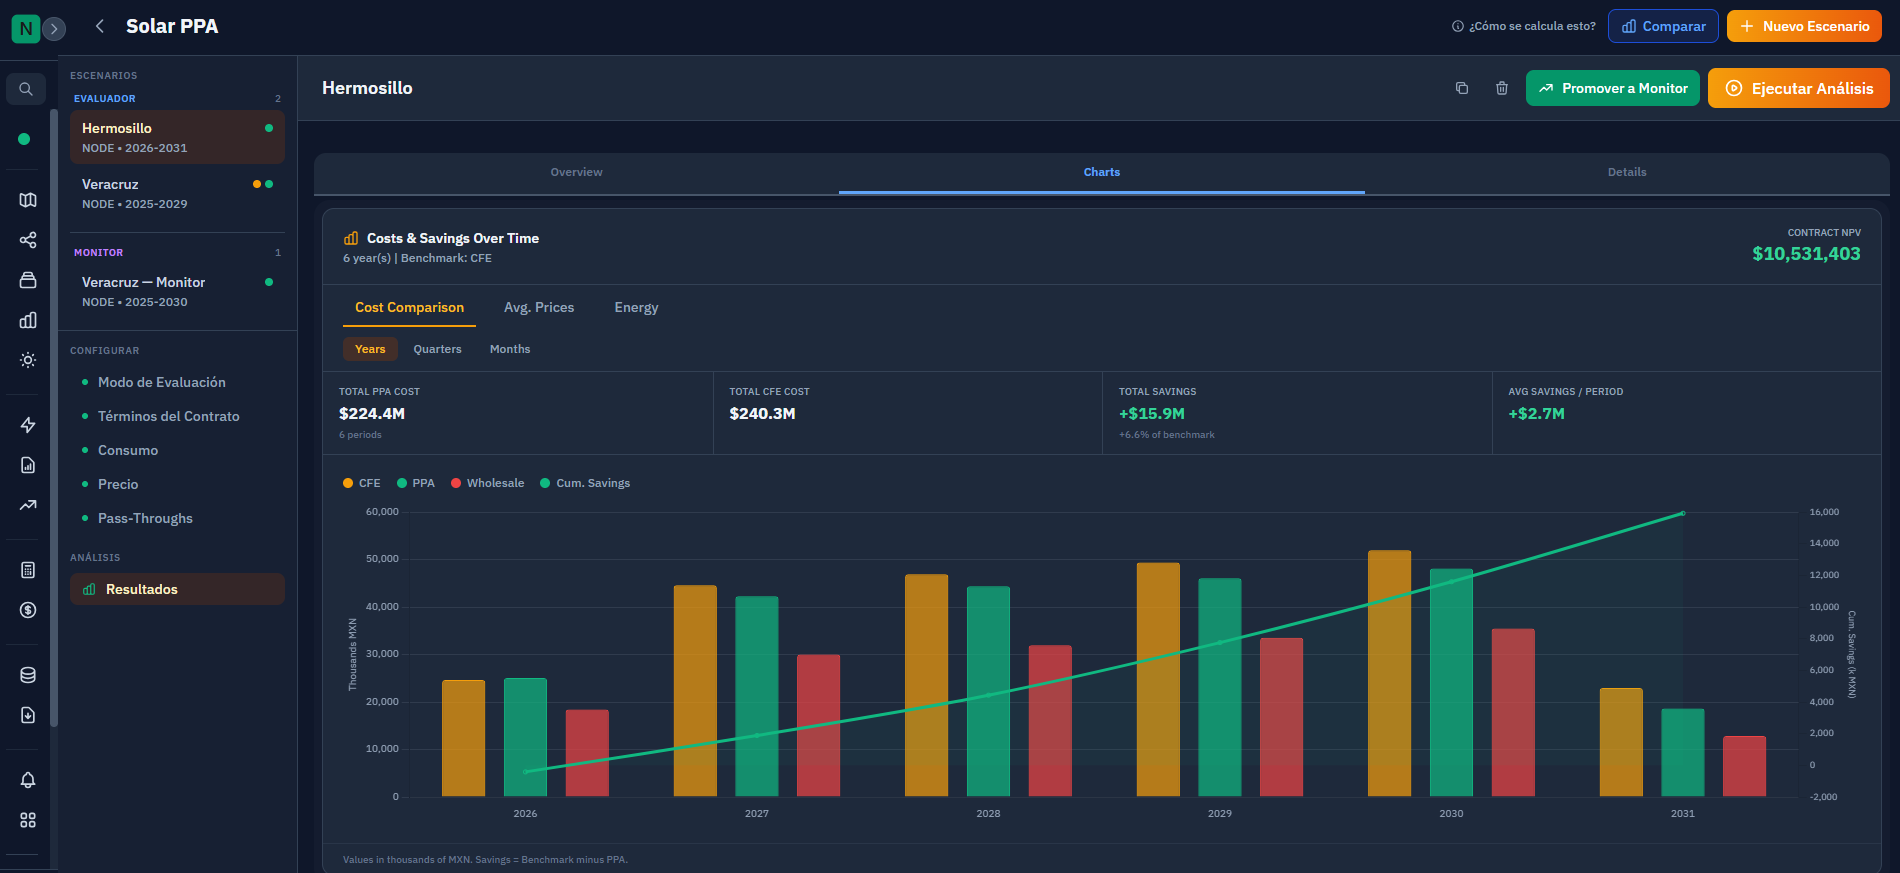
Task: Click the stacked tray icon in left rail
Action: click(28, 280)
